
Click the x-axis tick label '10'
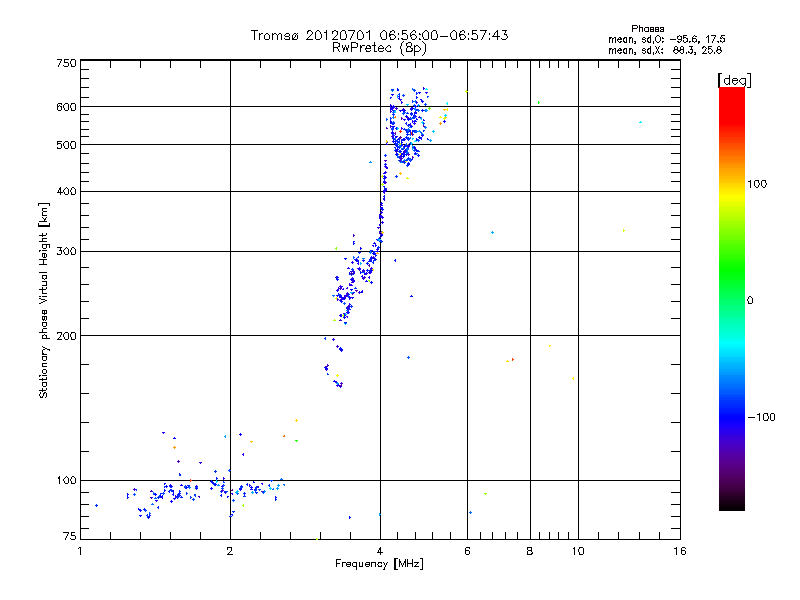click(x=578, y=551)
